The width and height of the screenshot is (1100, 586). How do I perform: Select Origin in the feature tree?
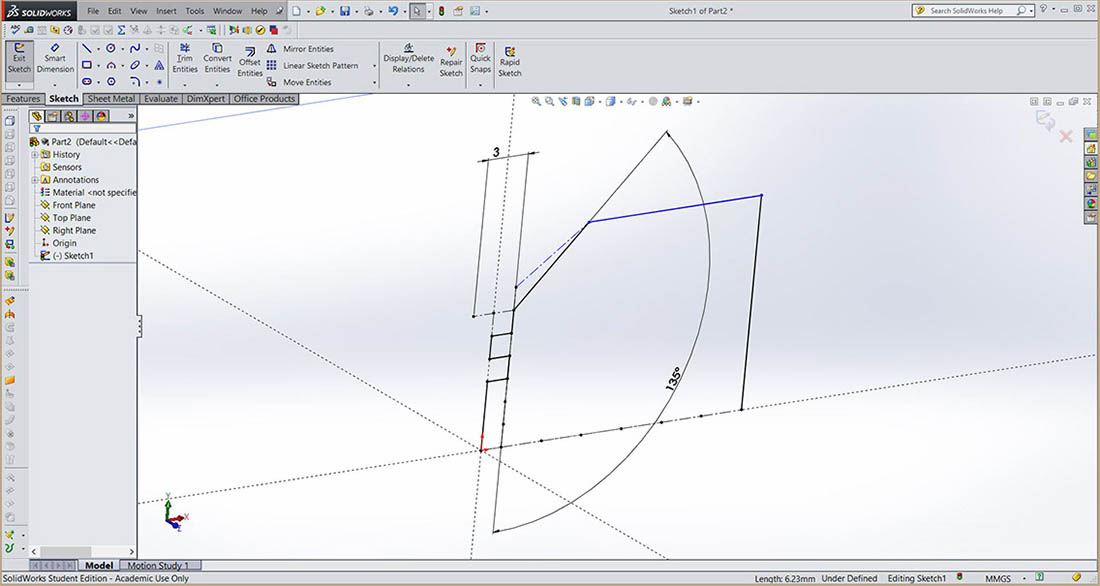click(x=58, y=243)
